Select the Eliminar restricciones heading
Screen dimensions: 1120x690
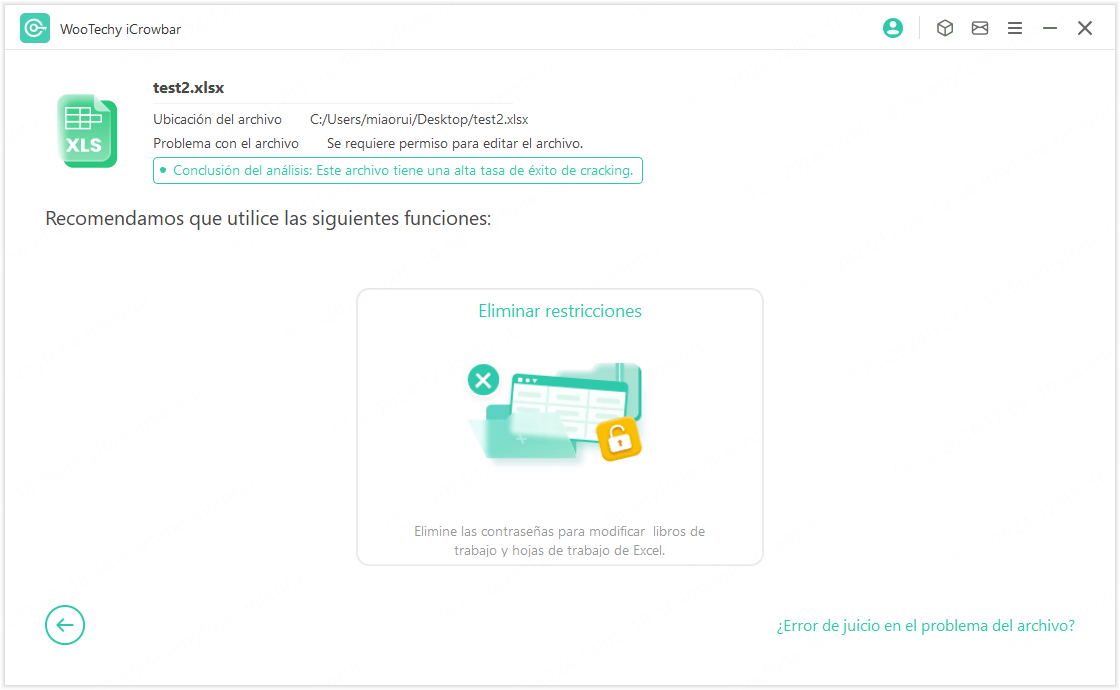(560, 311)
